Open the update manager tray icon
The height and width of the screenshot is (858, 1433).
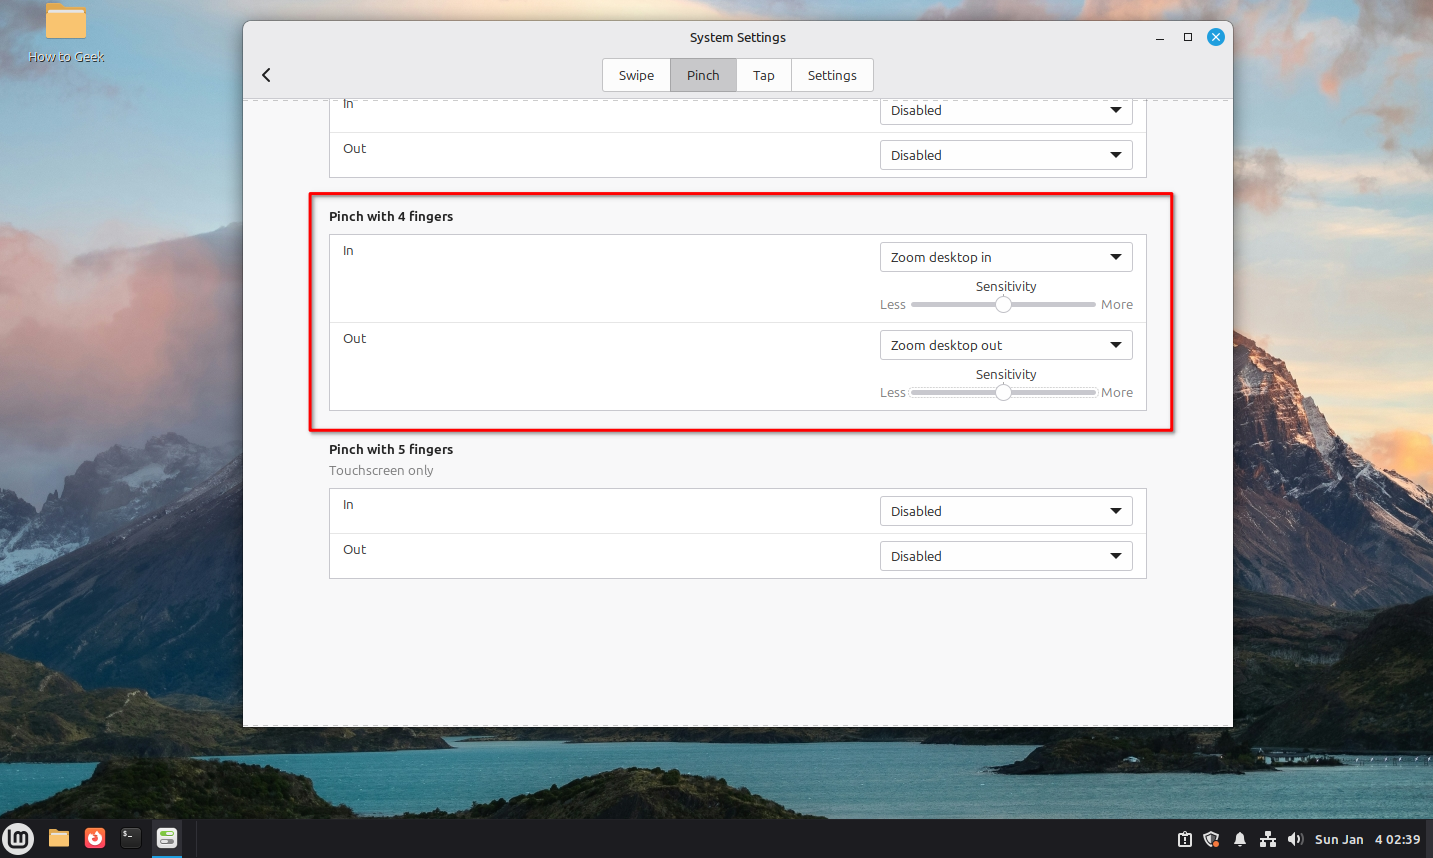(1184, 839)
